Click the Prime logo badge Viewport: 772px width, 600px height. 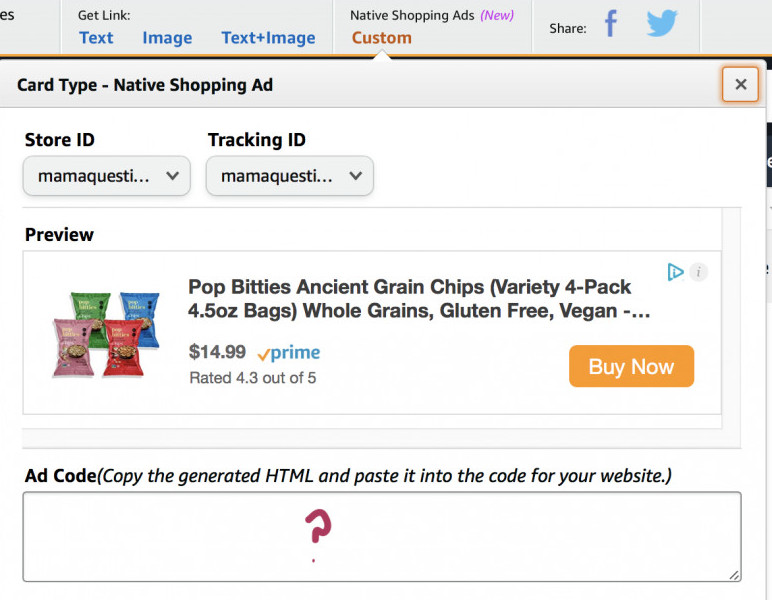(x=289, y=353)
